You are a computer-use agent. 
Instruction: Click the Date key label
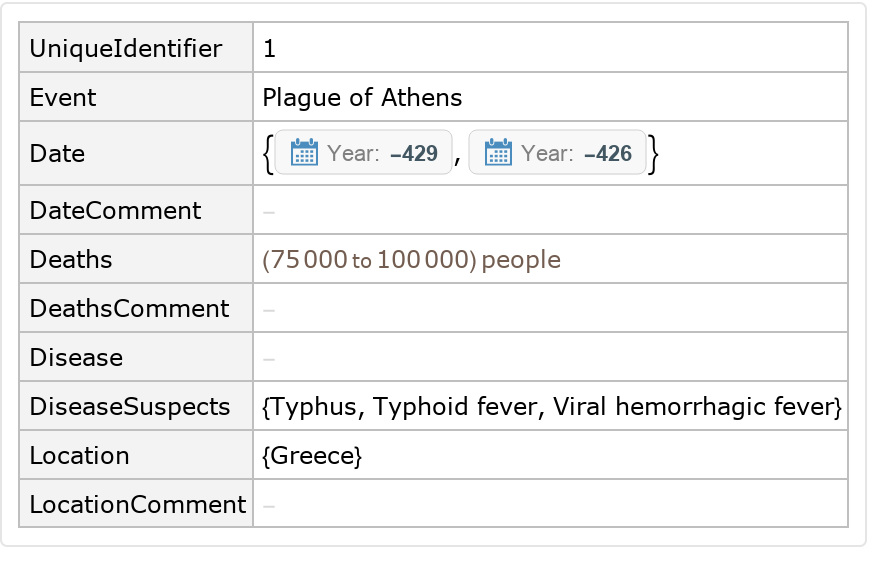click(x=57, y=154)
